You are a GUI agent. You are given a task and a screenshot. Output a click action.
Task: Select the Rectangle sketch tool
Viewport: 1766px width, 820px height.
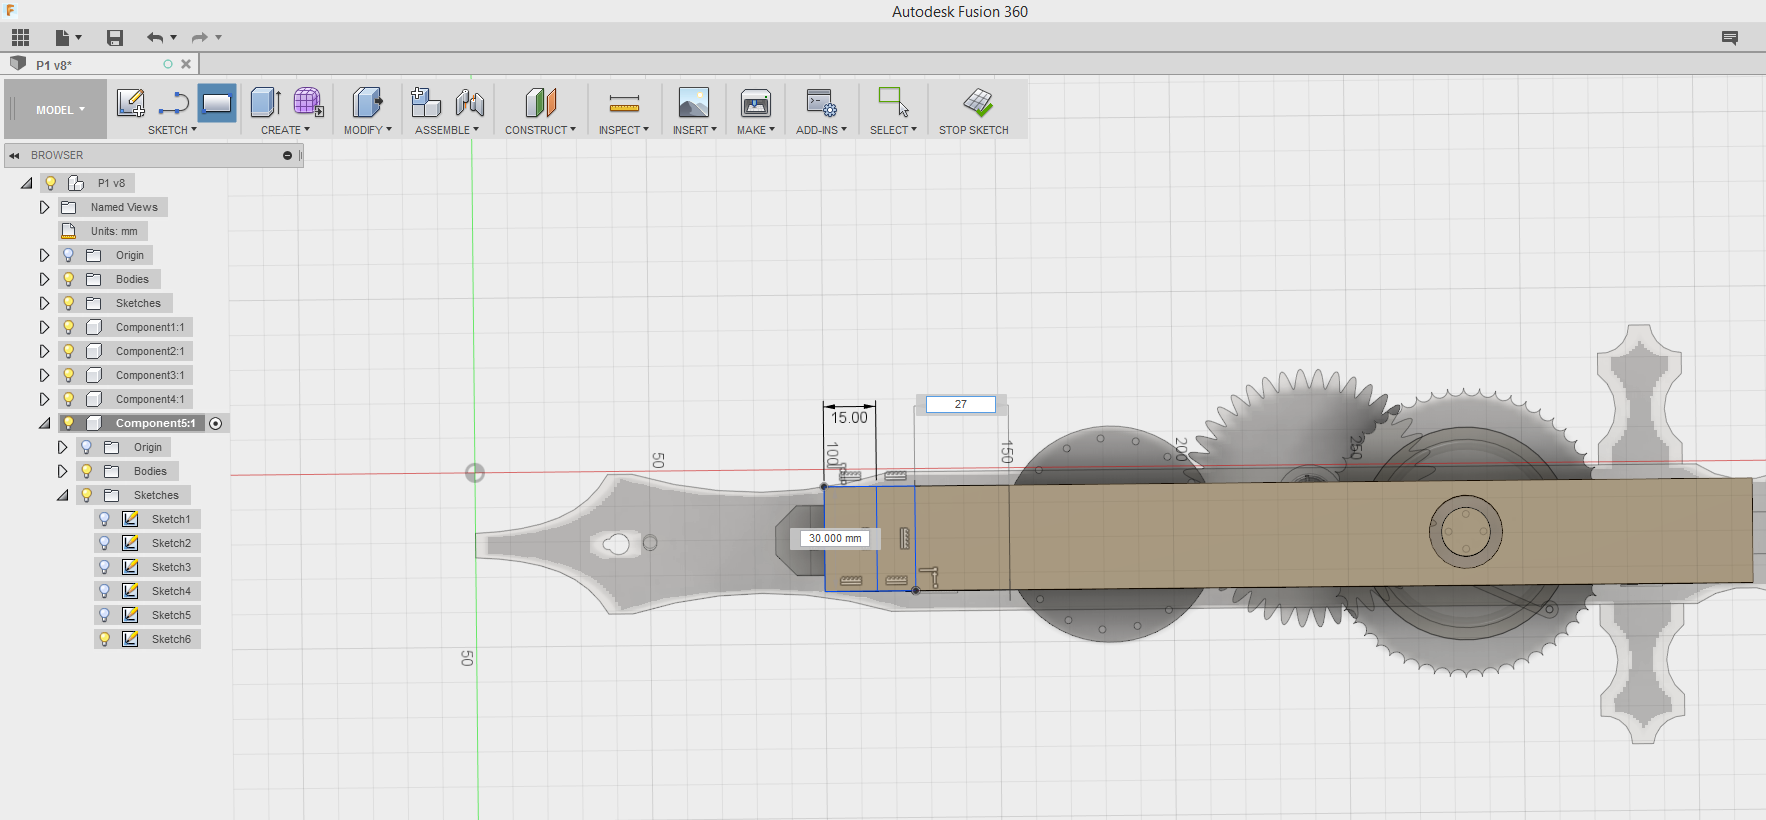click(217, 102)
